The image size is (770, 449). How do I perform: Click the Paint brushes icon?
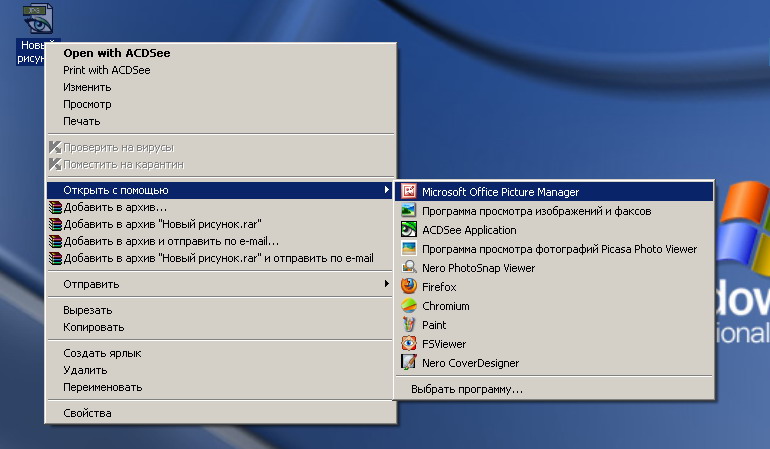point(409,324)
